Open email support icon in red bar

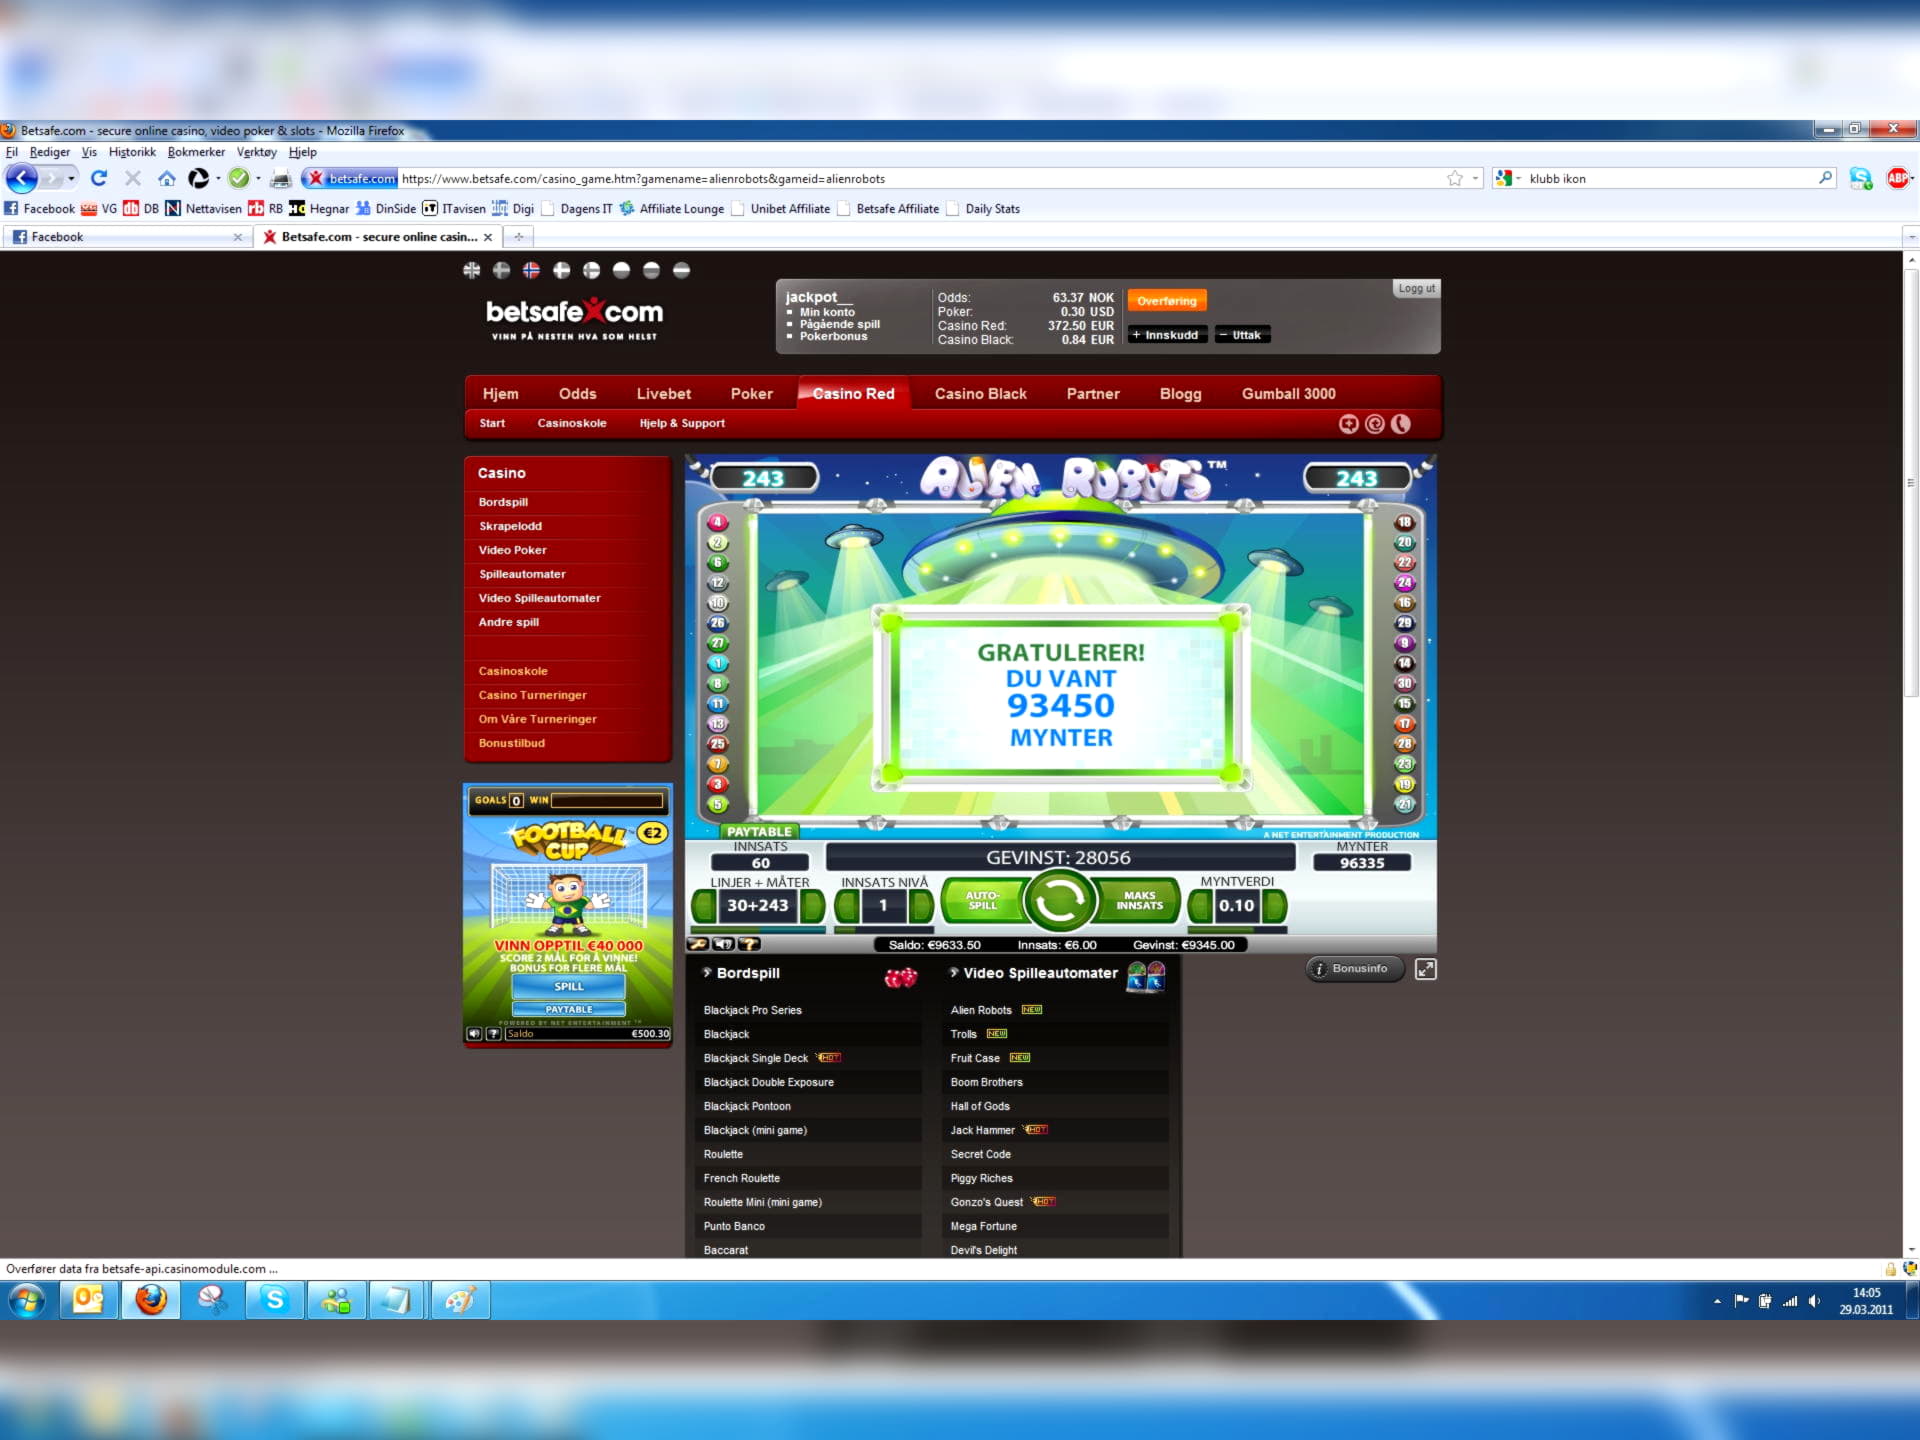pyautogui.click(x=1375, y=424)
